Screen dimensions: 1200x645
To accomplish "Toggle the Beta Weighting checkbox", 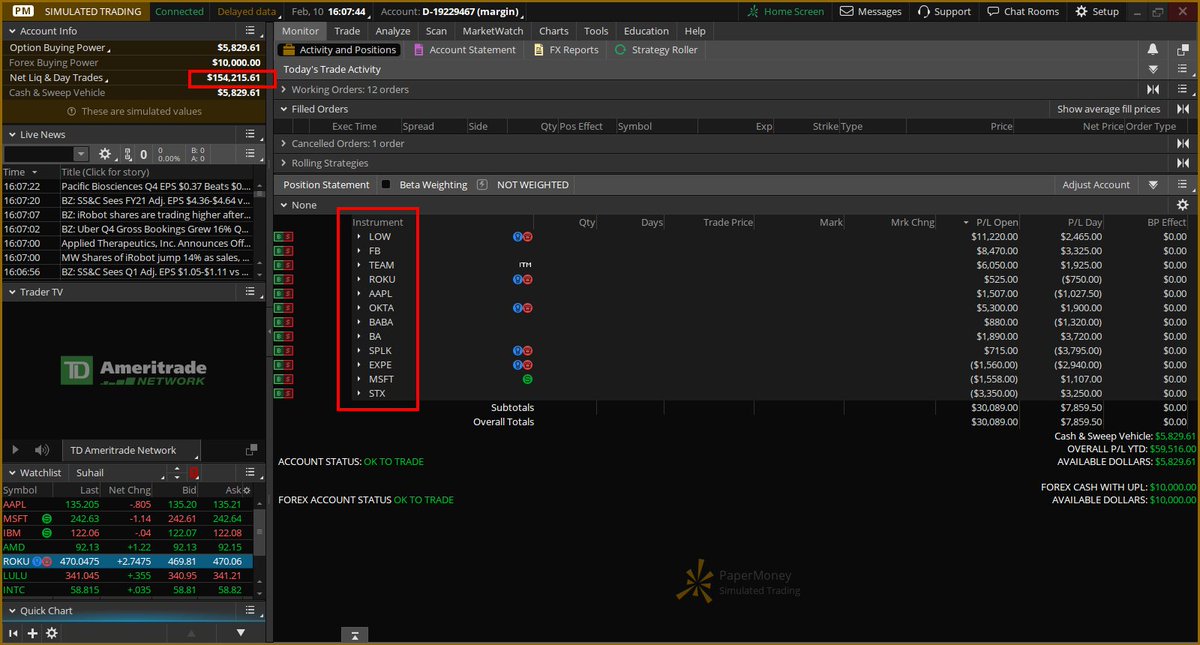I will pos(386,185).
